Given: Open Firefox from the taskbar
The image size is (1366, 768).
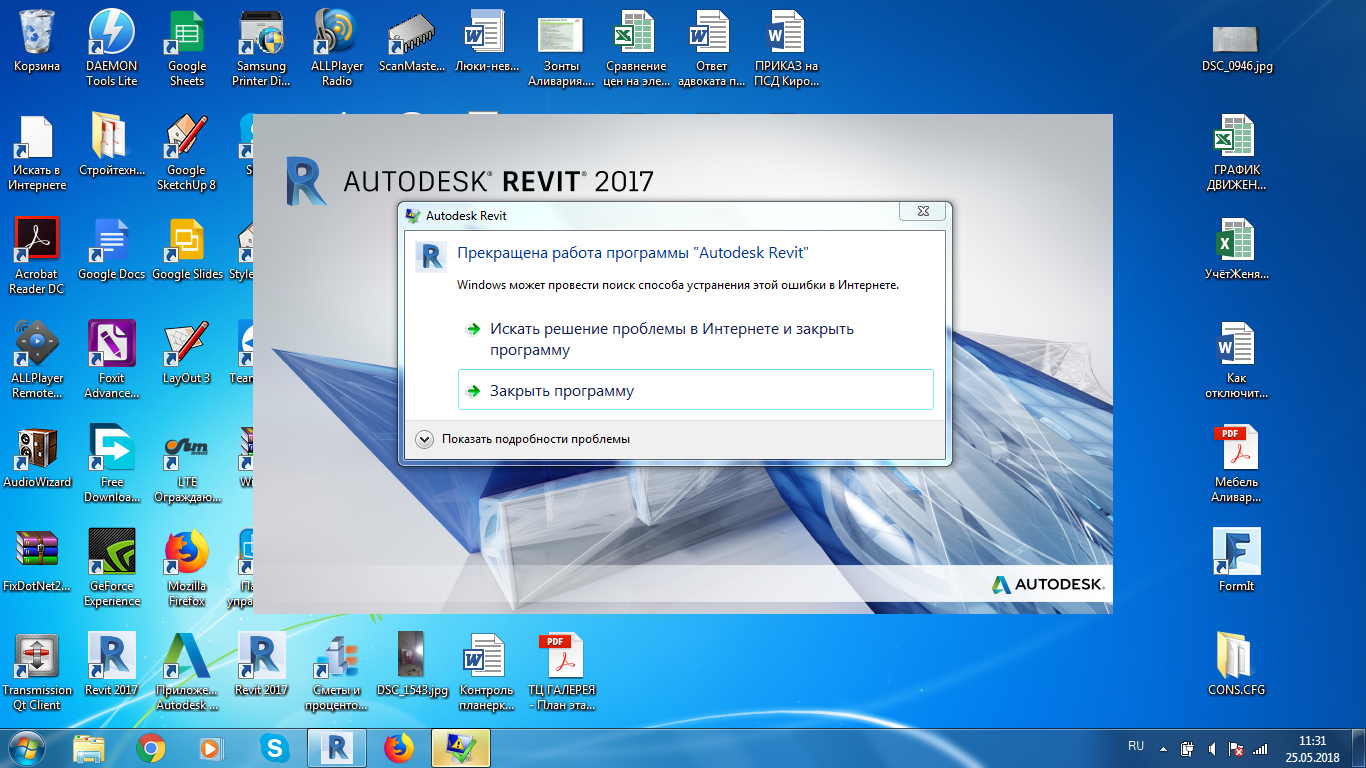Looking at the screenshot, I should pyautogui.click(x=399, y=747).
